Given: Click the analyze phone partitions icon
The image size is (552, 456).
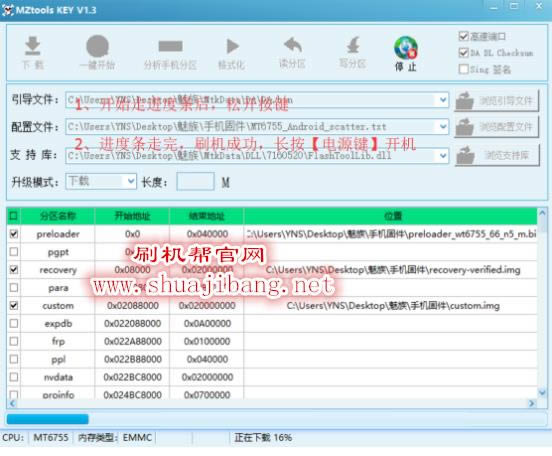Looking at the screenshot, I should point(170,46).
